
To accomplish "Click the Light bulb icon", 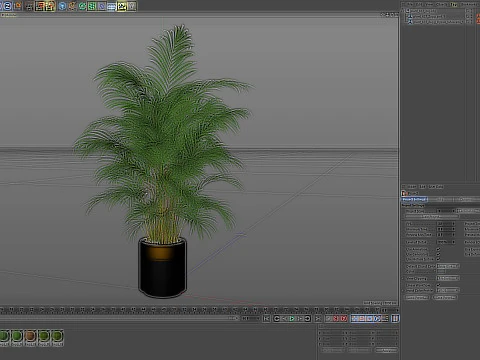I will (132, 6).
